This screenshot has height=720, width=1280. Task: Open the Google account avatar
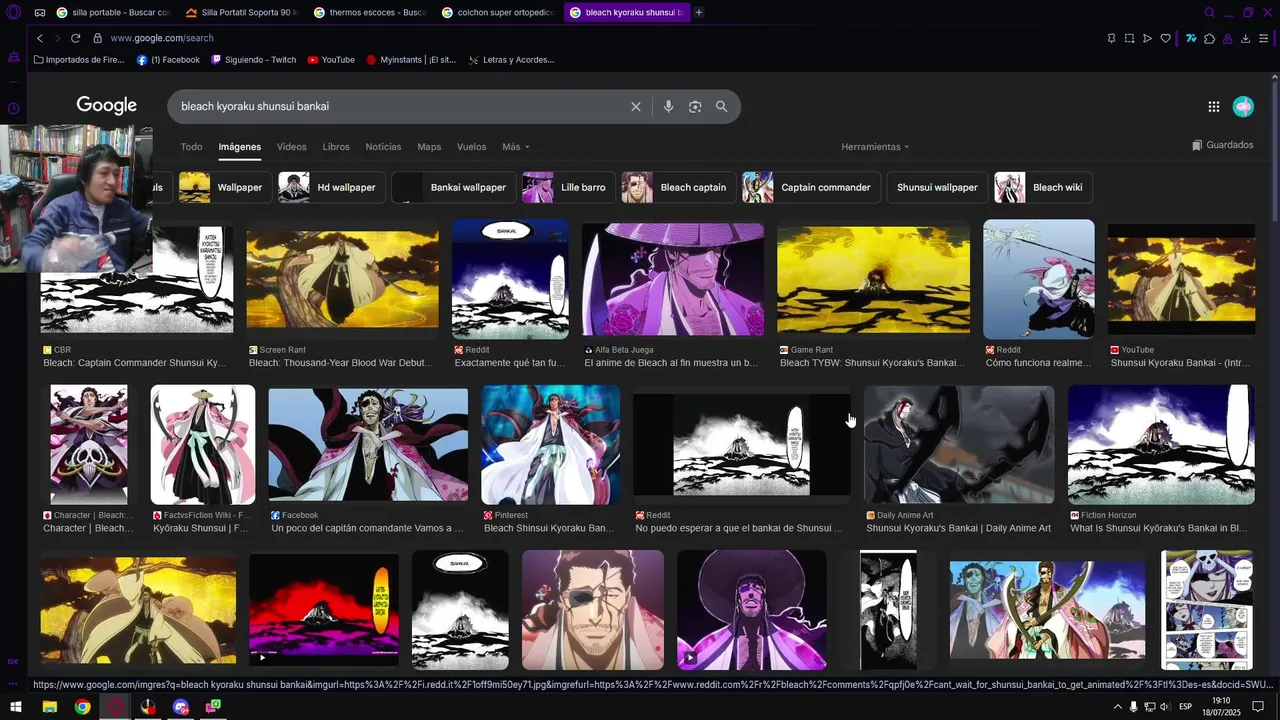tap(1243, 107)
